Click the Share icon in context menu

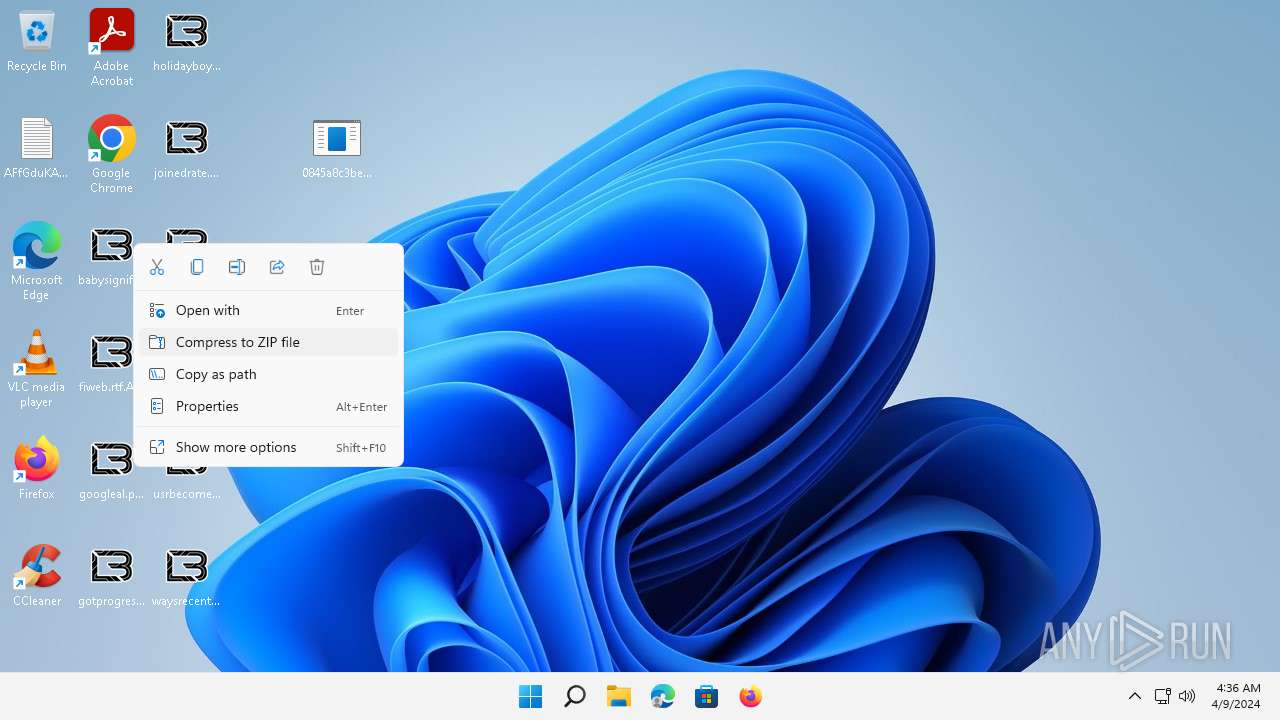277,267
